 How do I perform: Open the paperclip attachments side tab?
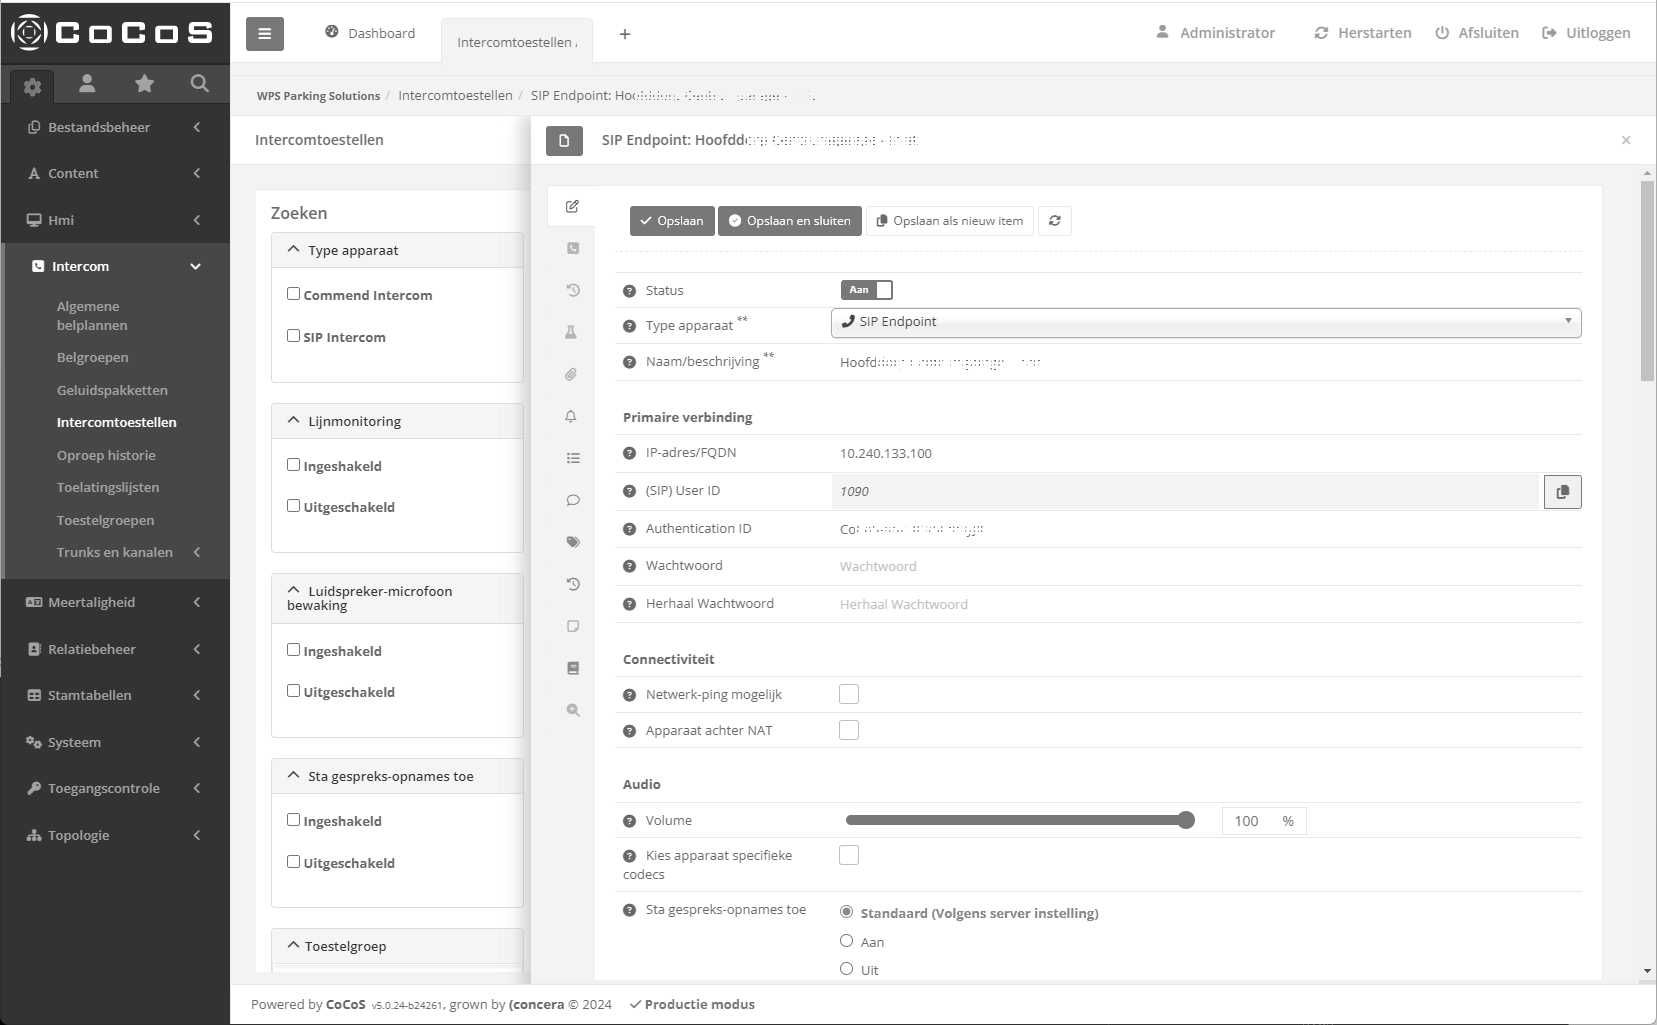(x=572, y=374)
